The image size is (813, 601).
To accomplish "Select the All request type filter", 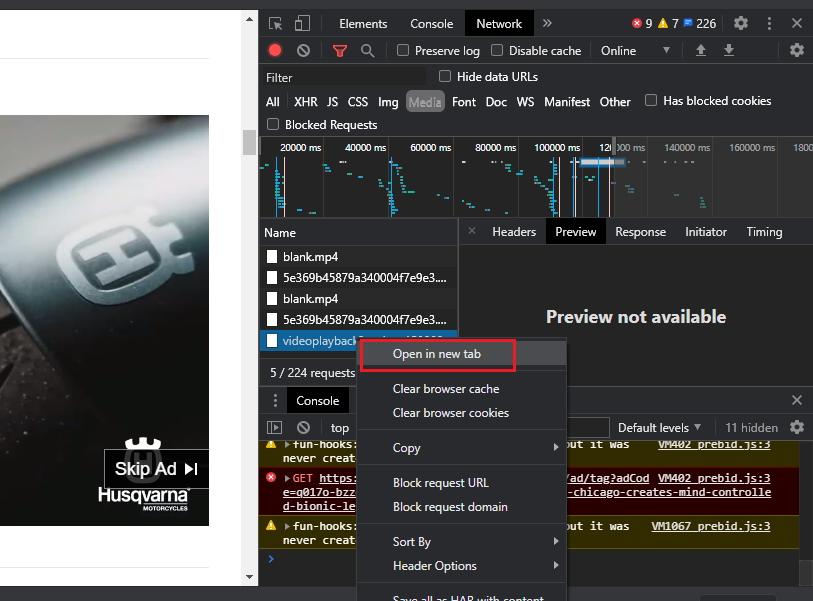I will (272, 102).
